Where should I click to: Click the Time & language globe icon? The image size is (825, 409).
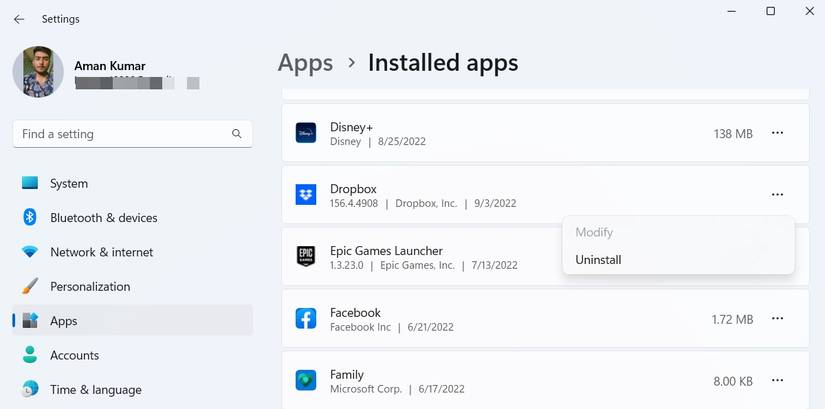click(x=30, y=388)
